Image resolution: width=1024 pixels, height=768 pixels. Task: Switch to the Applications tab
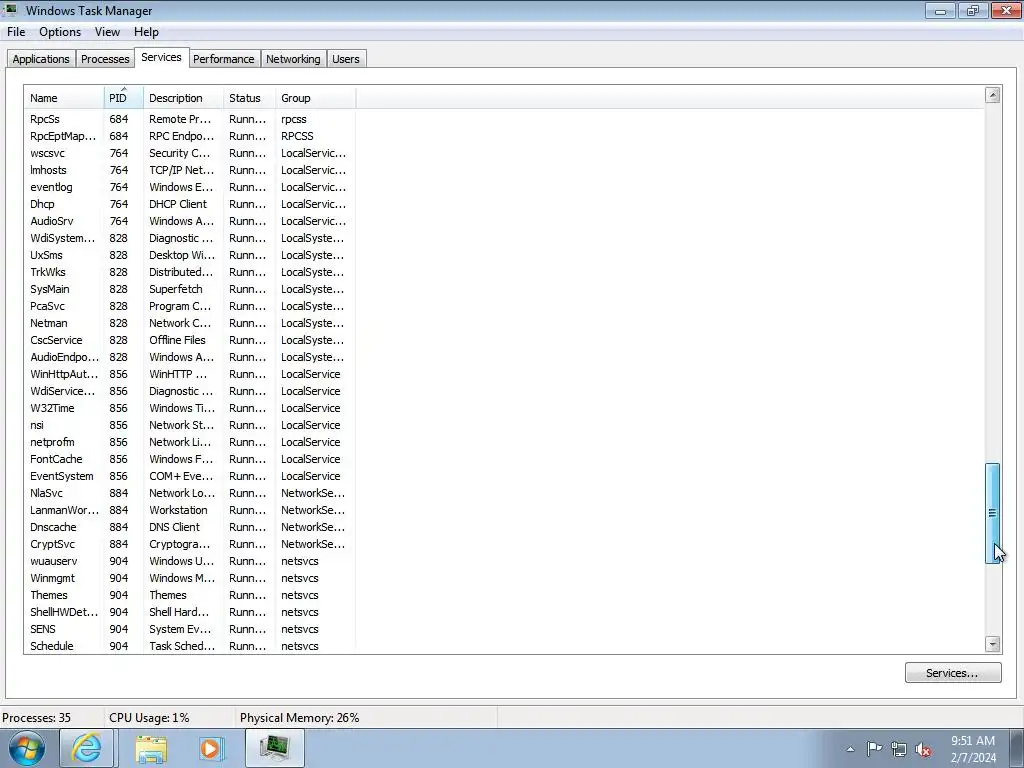click(40, 59)
